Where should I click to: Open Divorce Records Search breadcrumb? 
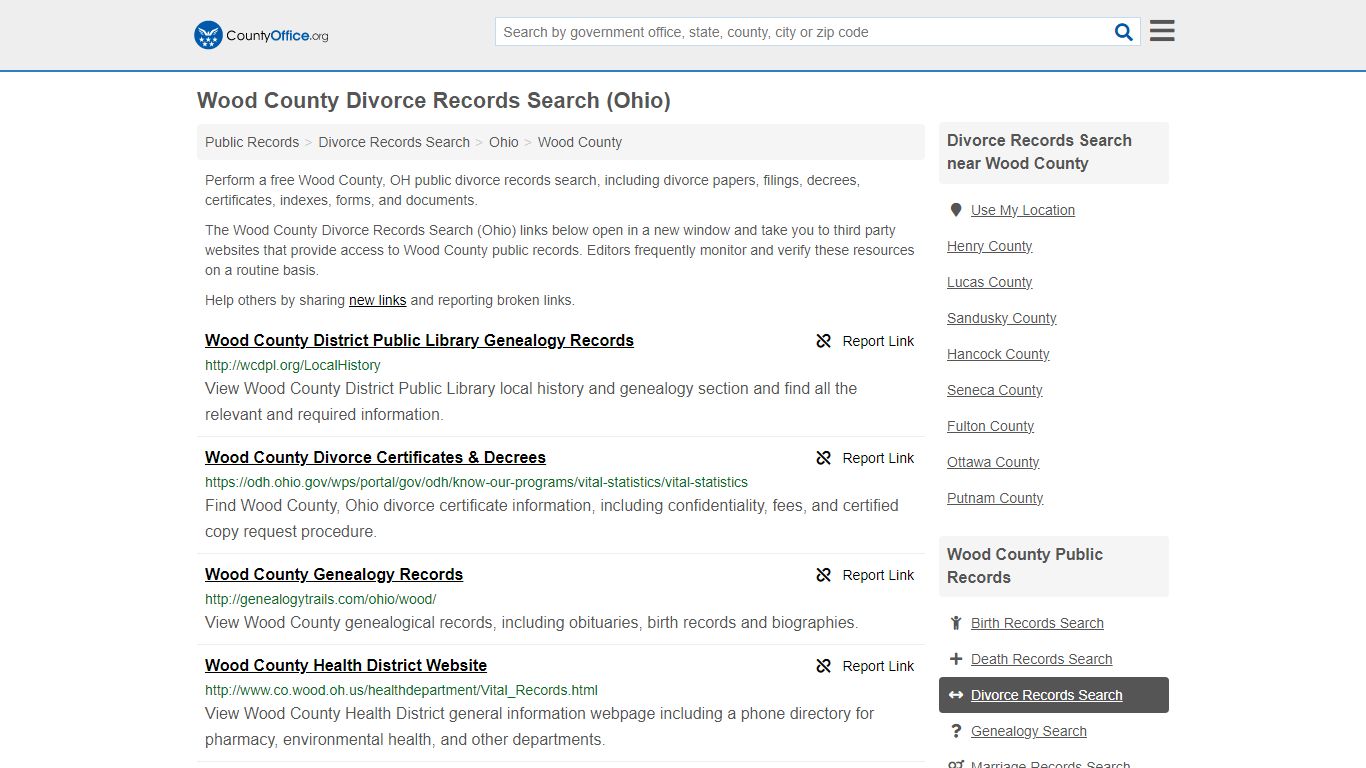tap(394, 142)
